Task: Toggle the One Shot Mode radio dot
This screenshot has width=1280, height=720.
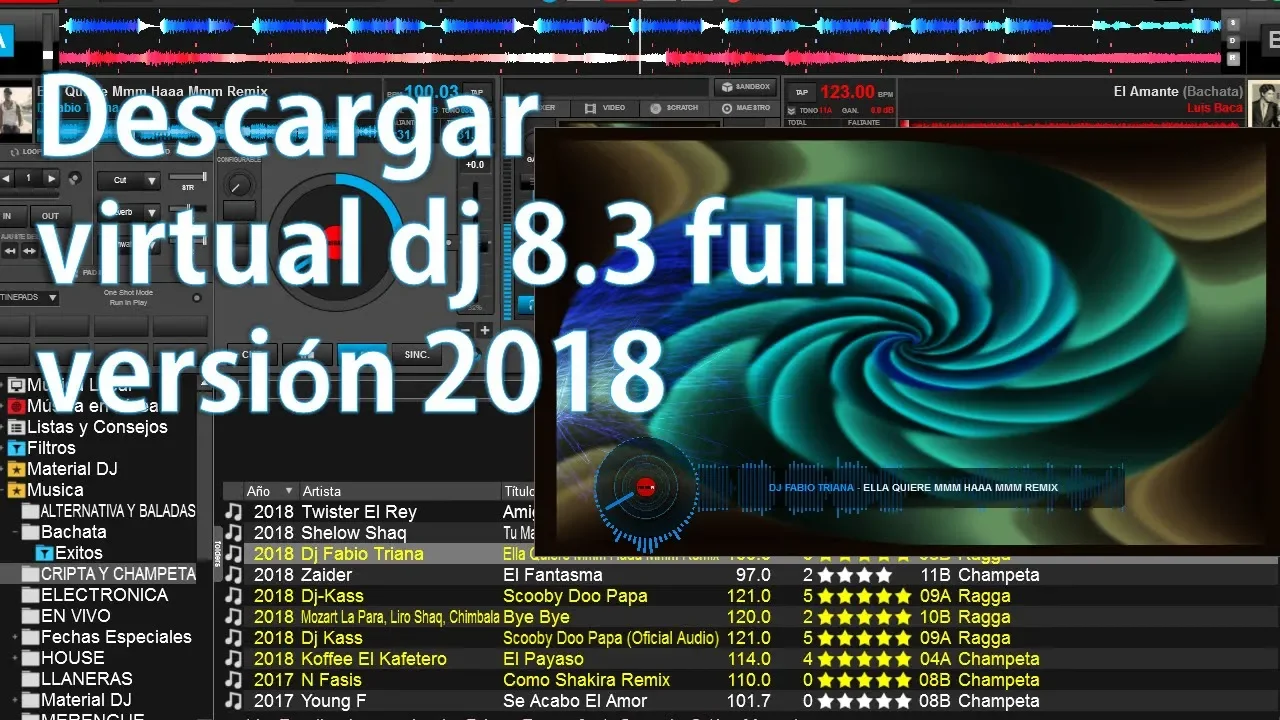Action: click(x=196, y=297)
